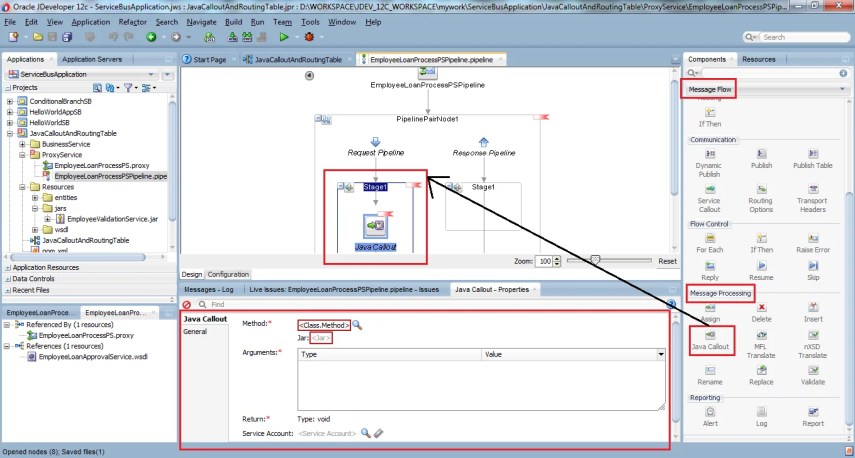Screen dimensions: 855x458
Task: Click the zoom value stepper arrows
Action: 557,261
